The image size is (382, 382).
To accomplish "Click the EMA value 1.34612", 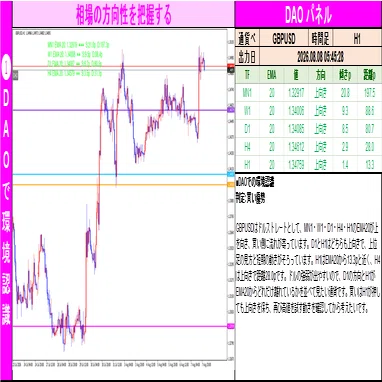I will point(296,147).
